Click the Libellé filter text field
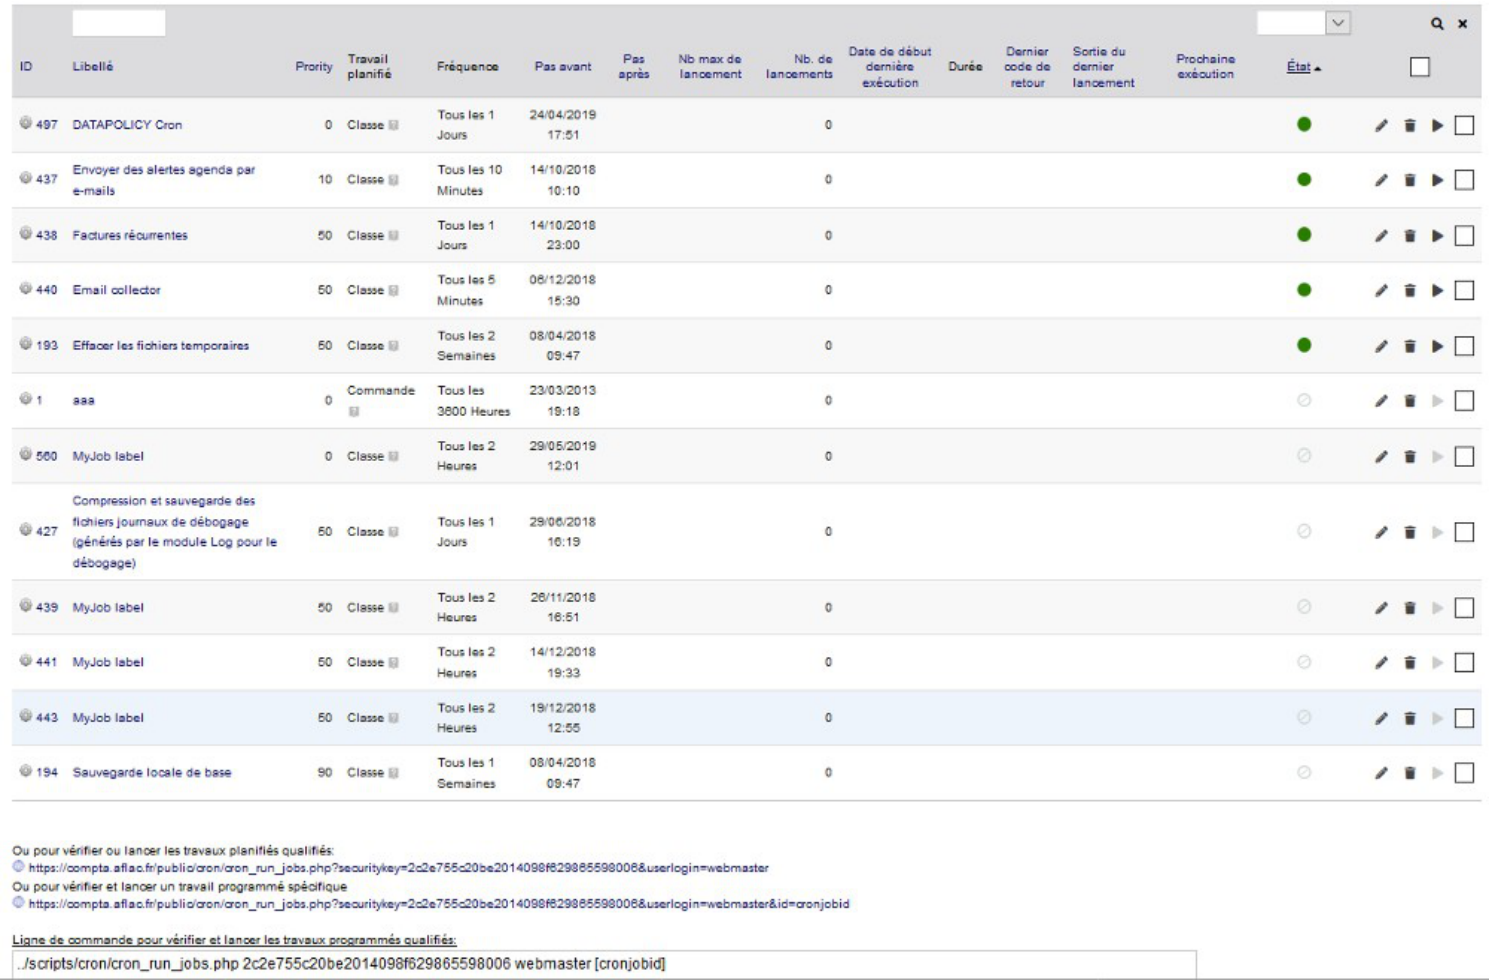This screenshot has height=980, width=1489. 119,23
